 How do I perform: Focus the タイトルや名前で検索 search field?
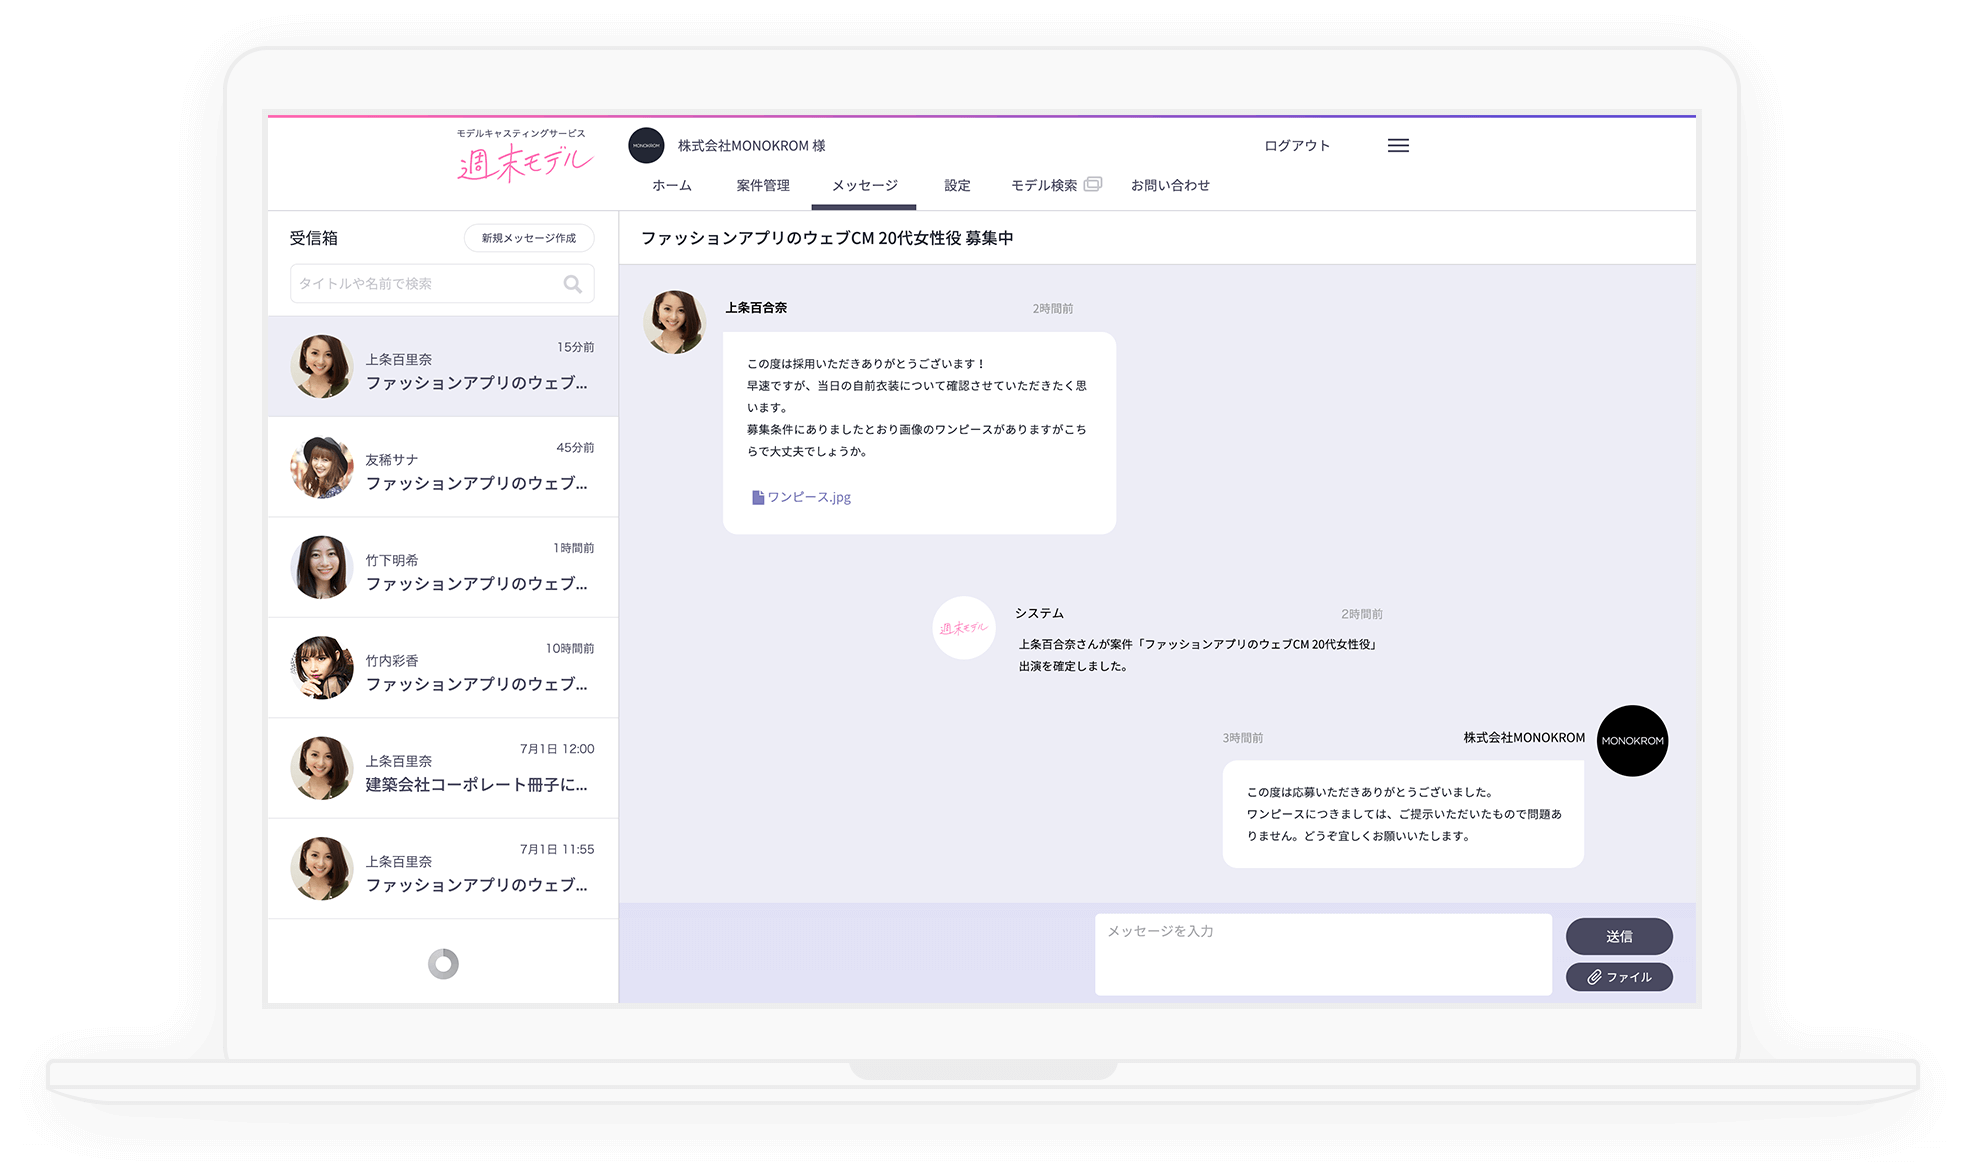tap(442, 284)
